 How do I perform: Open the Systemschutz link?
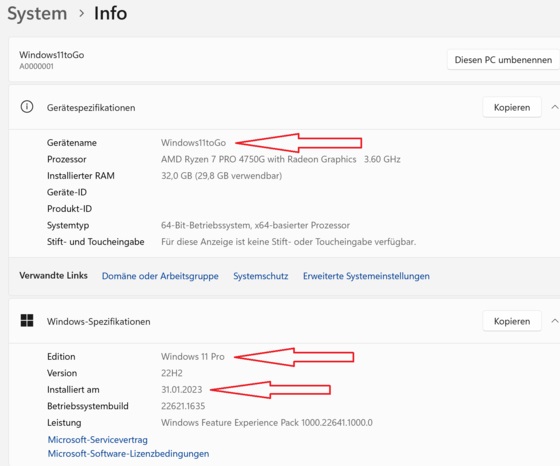pyautogui.click(x=261, y=276)
